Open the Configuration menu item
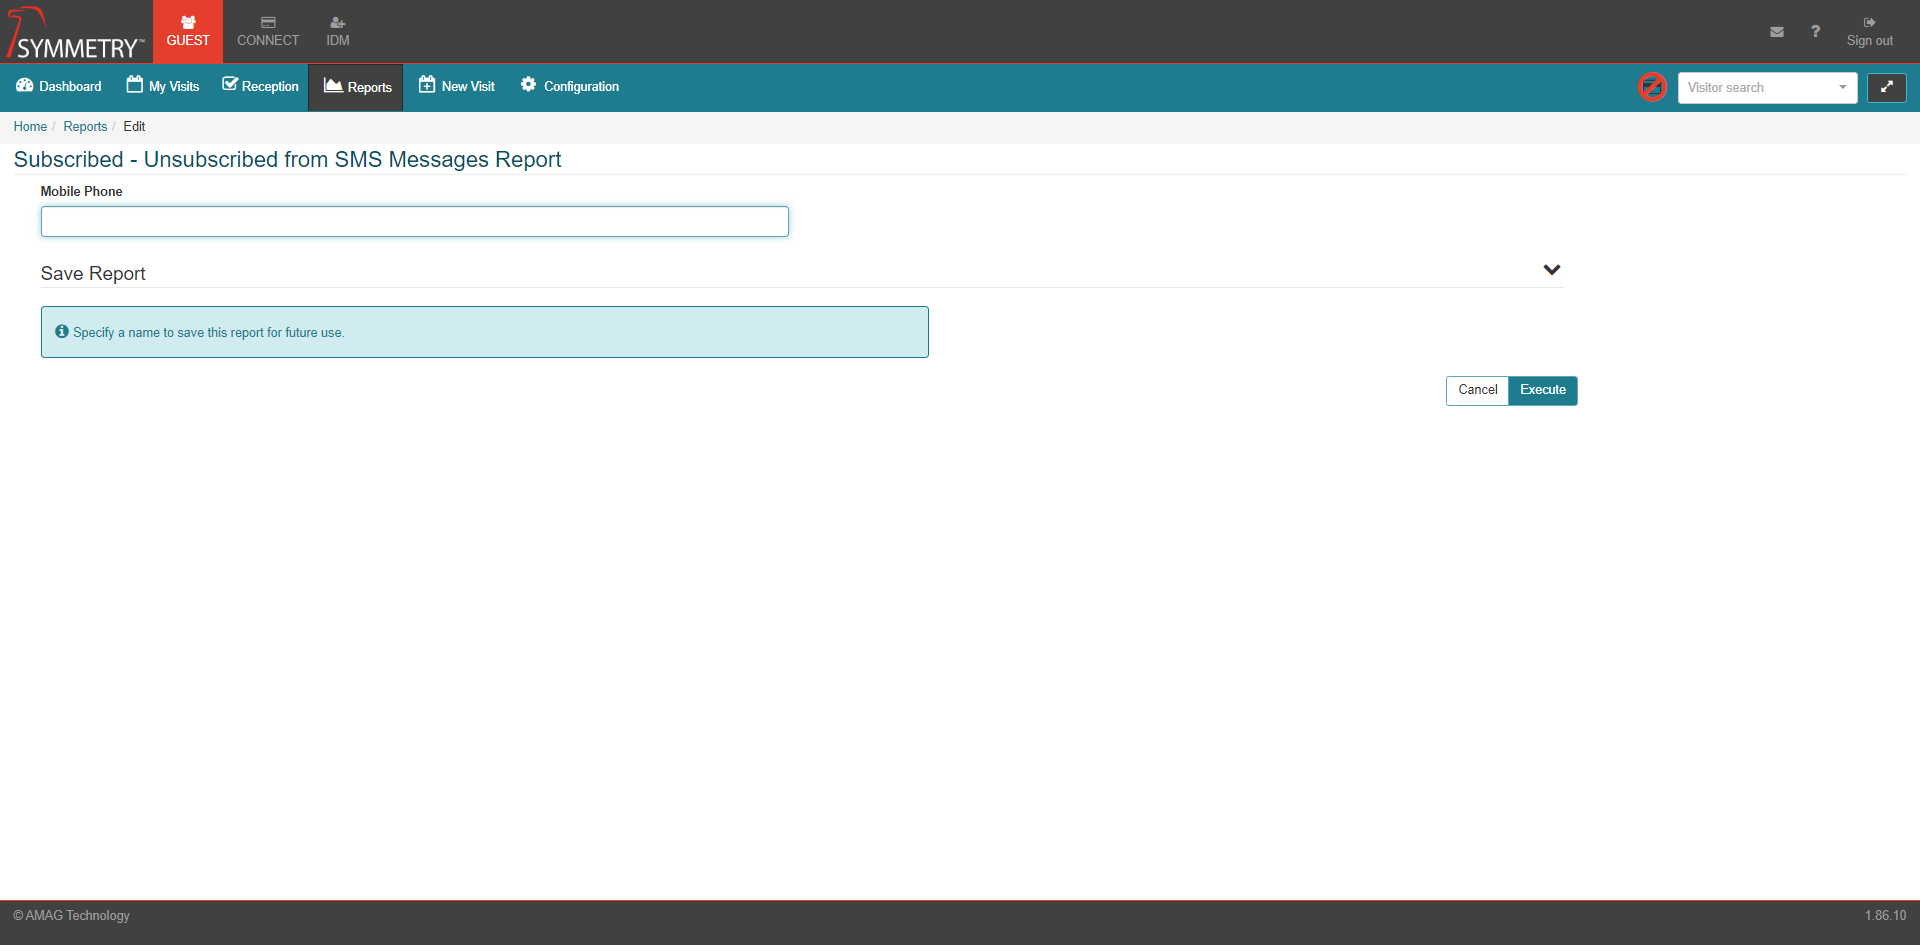This screenshot has height=945, width=1920. pyautogui.click(x=569, y=87)
